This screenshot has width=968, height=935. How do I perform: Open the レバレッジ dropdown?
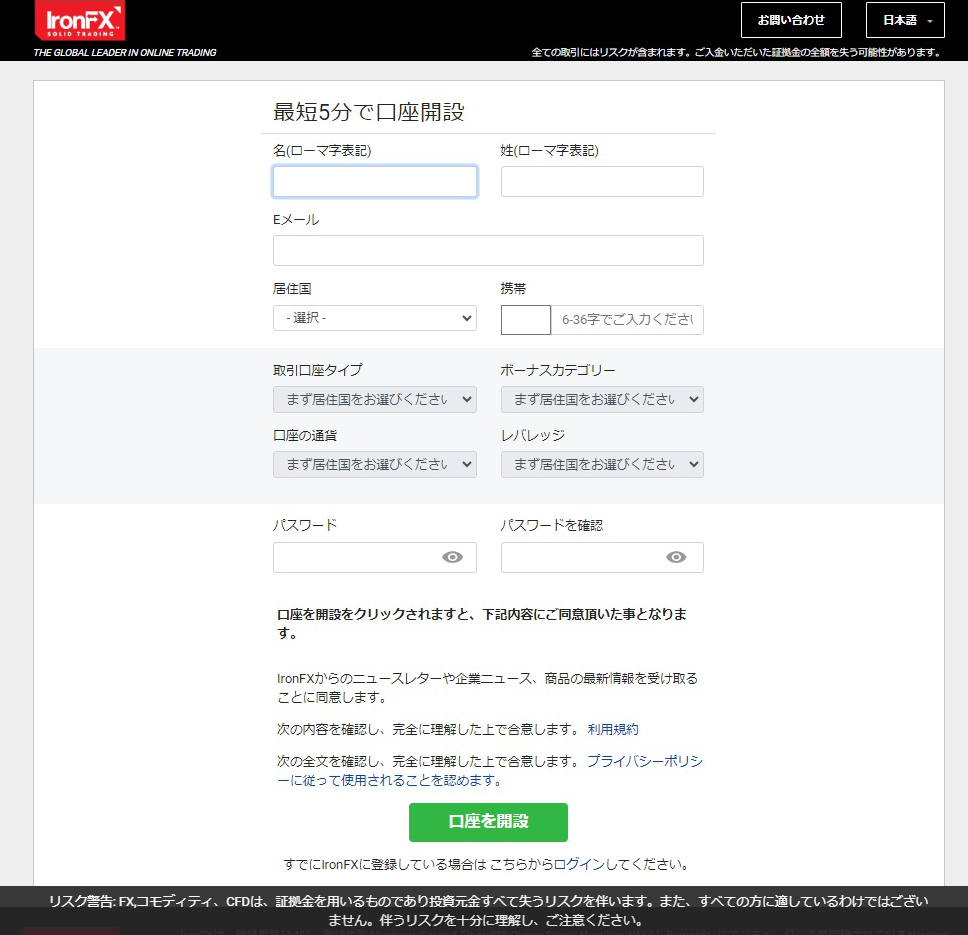[602, 464]
